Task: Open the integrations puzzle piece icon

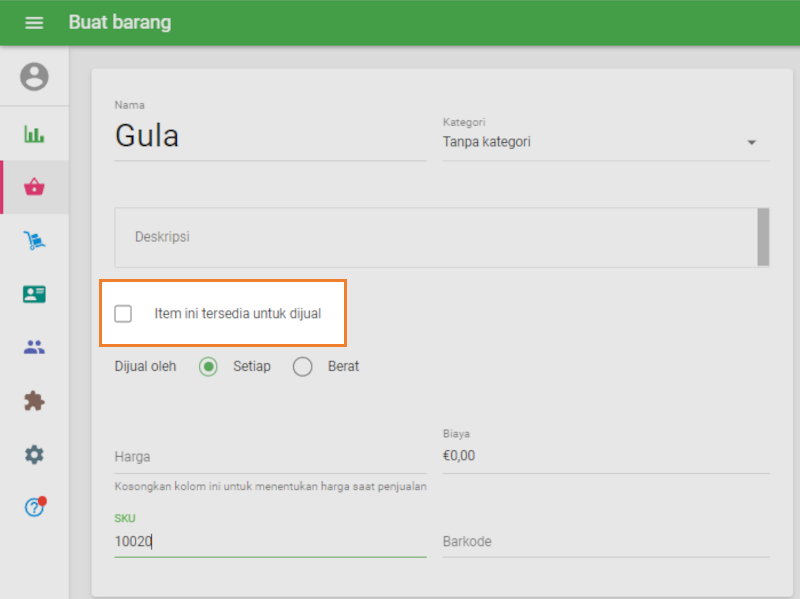Action: pos(34,401)
